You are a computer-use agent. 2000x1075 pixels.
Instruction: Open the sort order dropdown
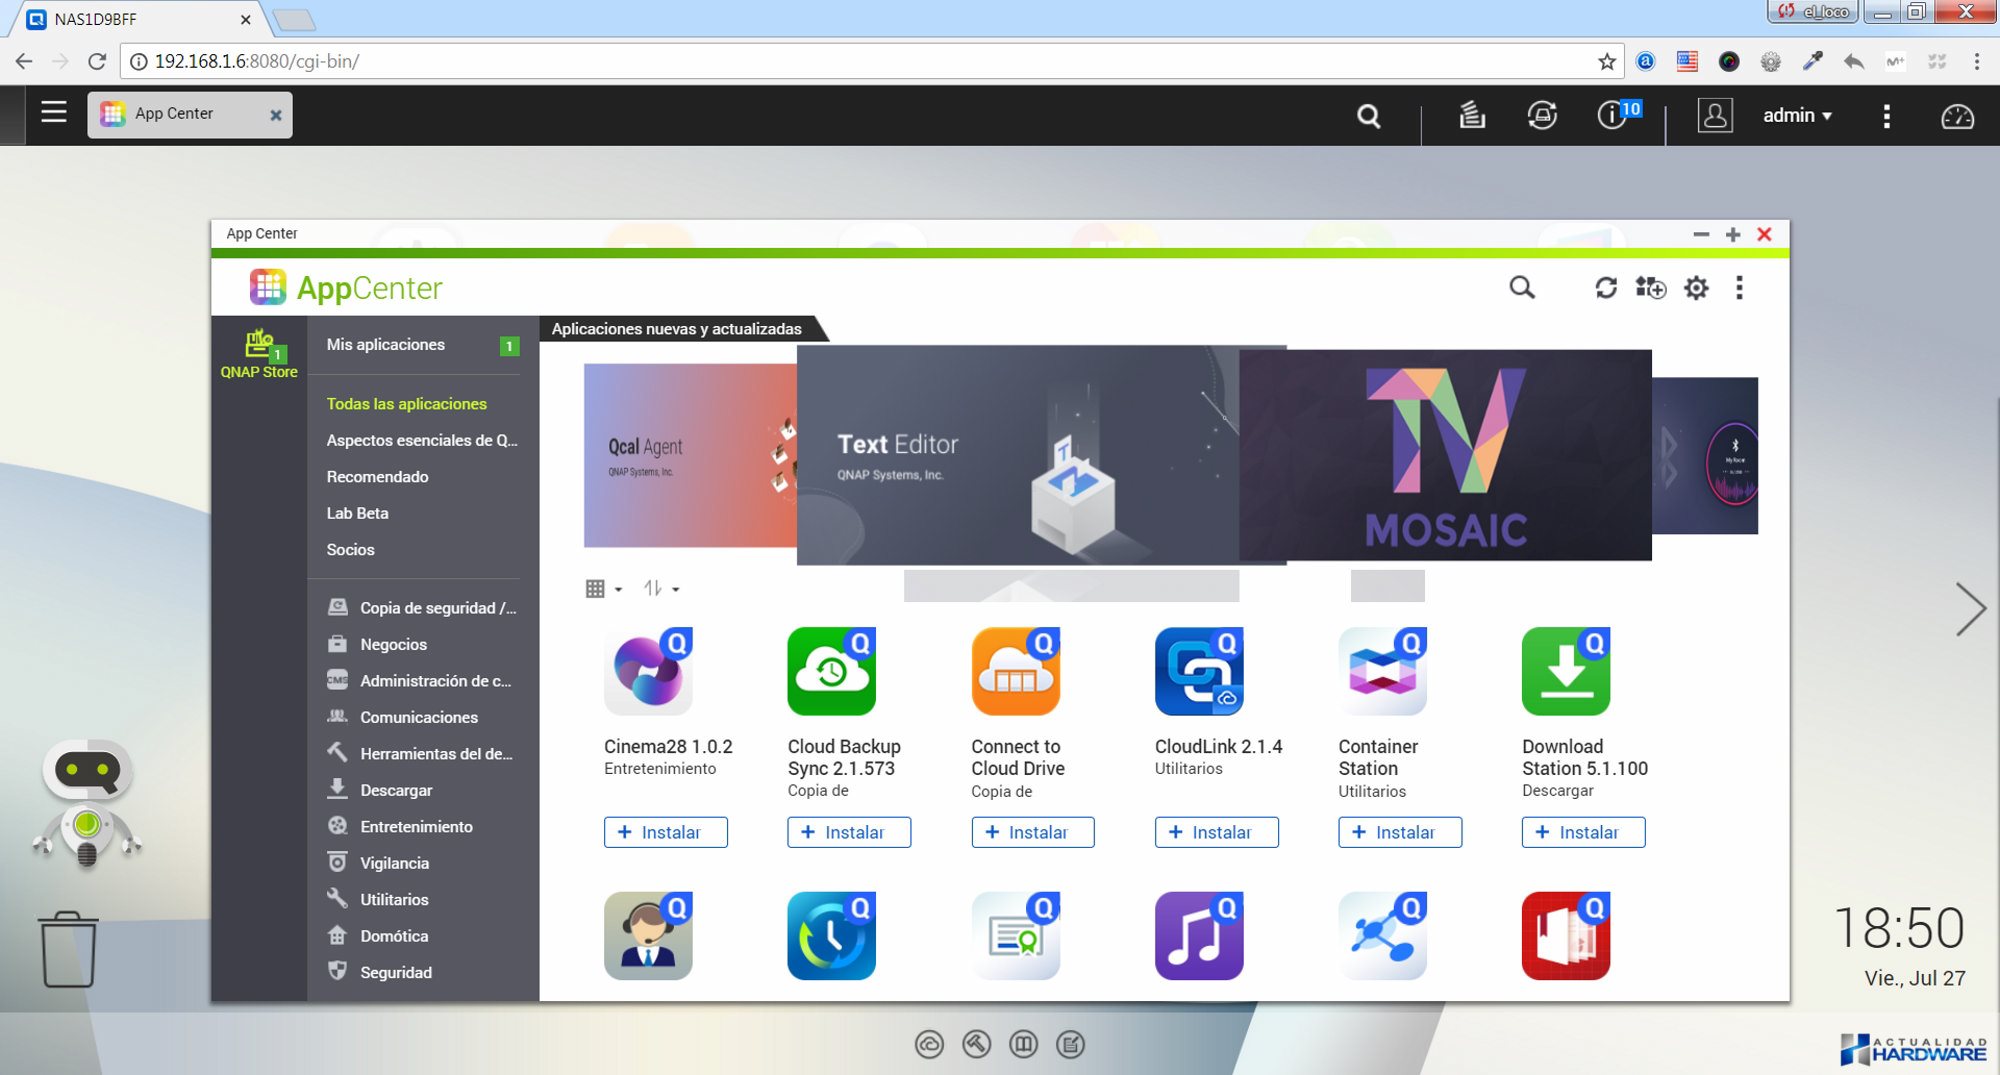(x=661, y=589)
